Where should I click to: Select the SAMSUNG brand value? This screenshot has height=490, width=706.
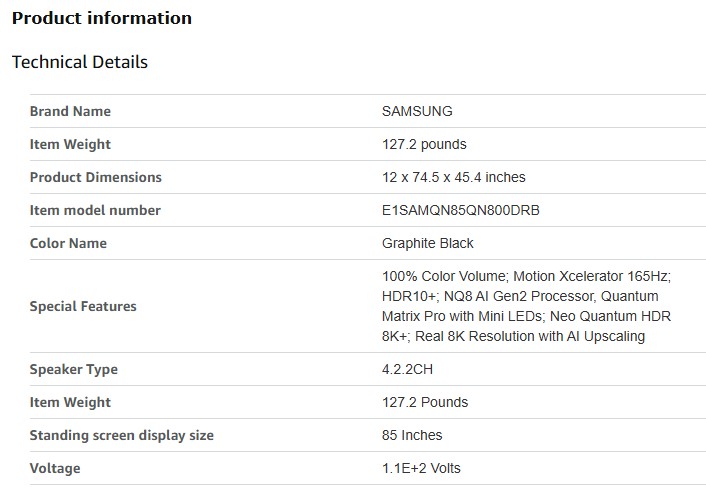coord(417,111)
